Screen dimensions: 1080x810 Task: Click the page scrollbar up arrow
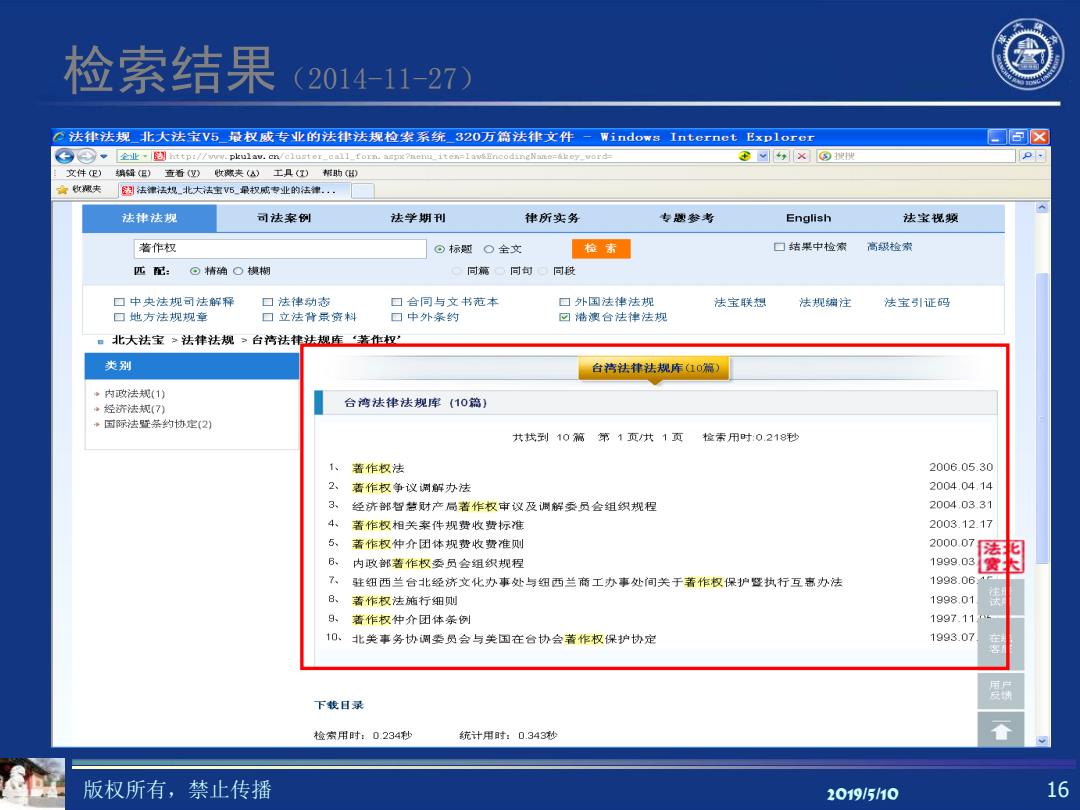click(x=1042, y=208)
